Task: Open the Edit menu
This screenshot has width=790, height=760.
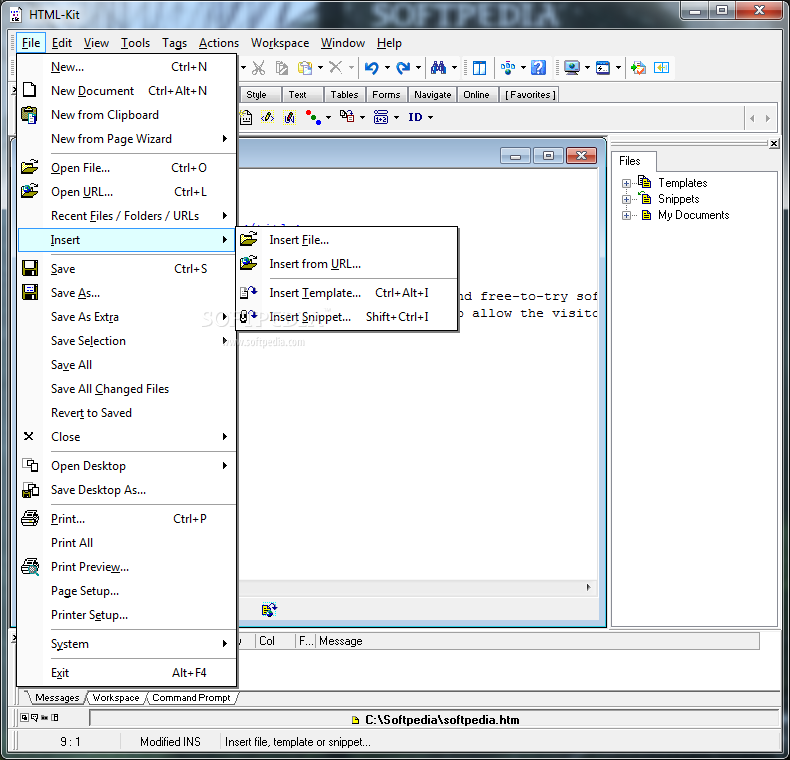Action: [x=61, y=43]
